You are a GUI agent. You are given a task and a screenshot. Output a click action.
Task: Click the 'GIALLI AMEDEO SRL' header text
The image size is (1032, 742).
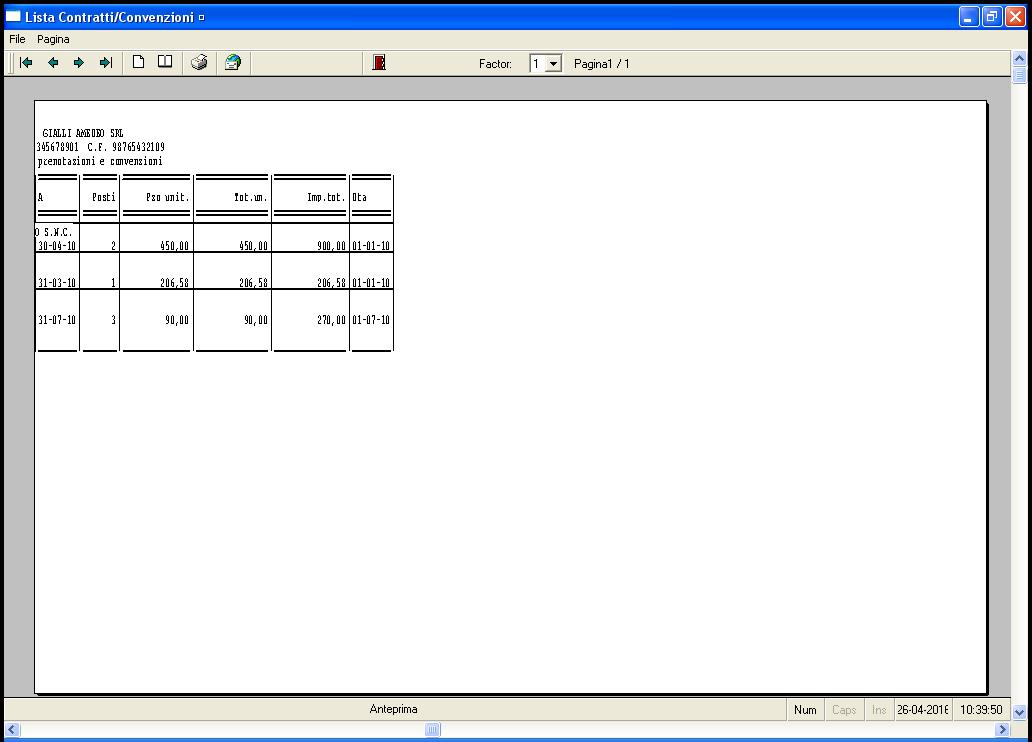pos(82,133)
